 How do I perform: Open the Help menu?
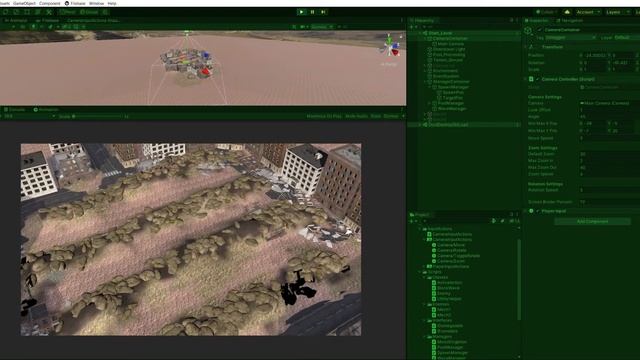pyautogui.click(x=112, y=3)
